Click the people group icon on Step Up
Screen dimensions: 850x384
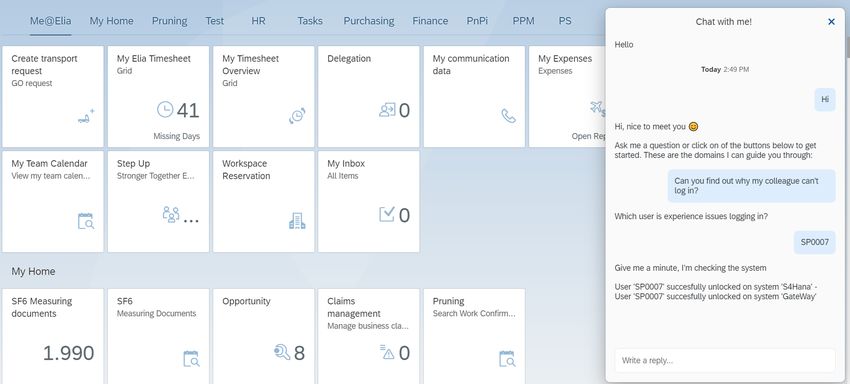[171, 214]
